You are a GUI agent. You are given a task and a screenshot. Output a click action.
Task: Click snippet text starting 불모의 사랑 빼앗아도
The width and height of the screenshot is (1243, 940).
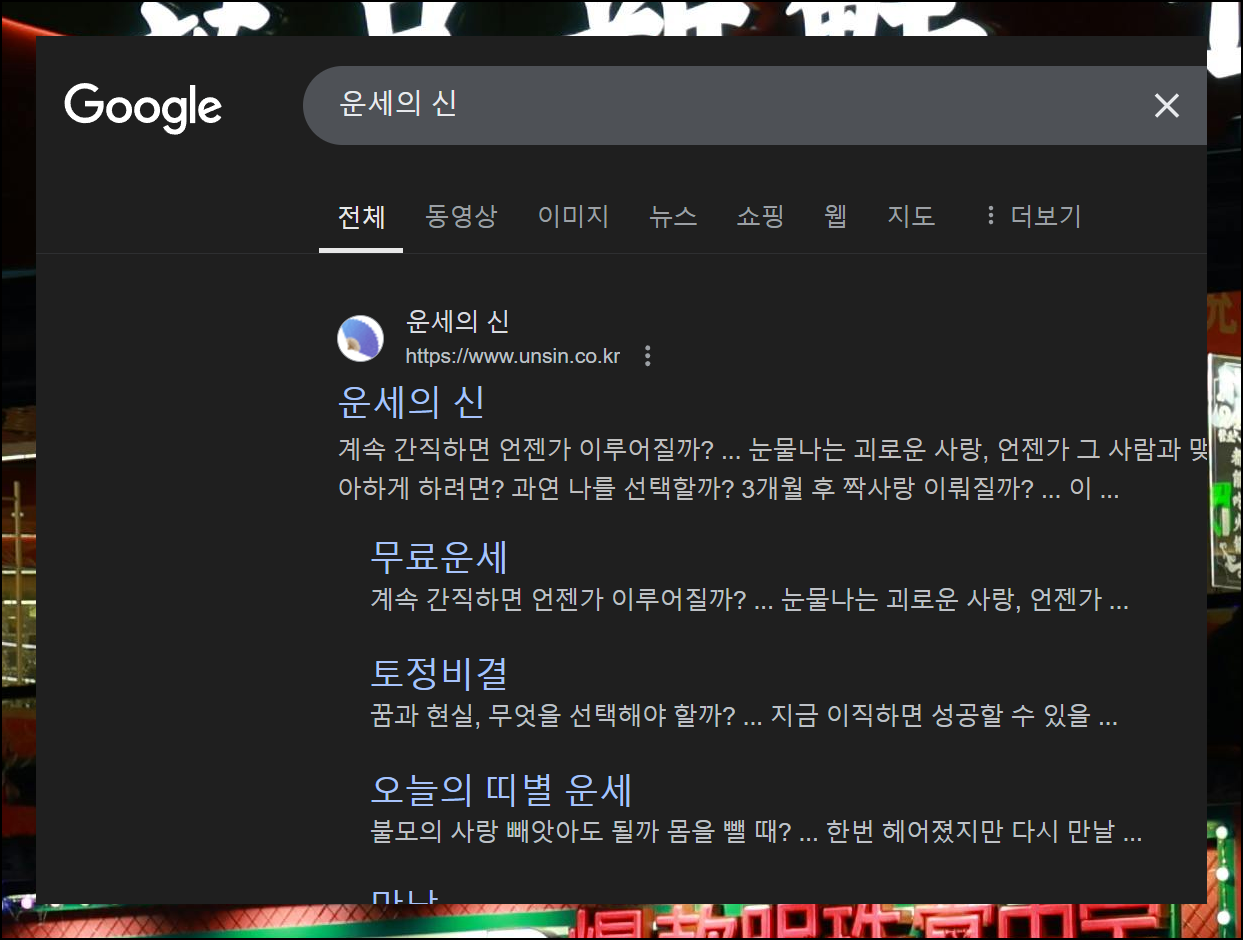(x=756, y=832)
